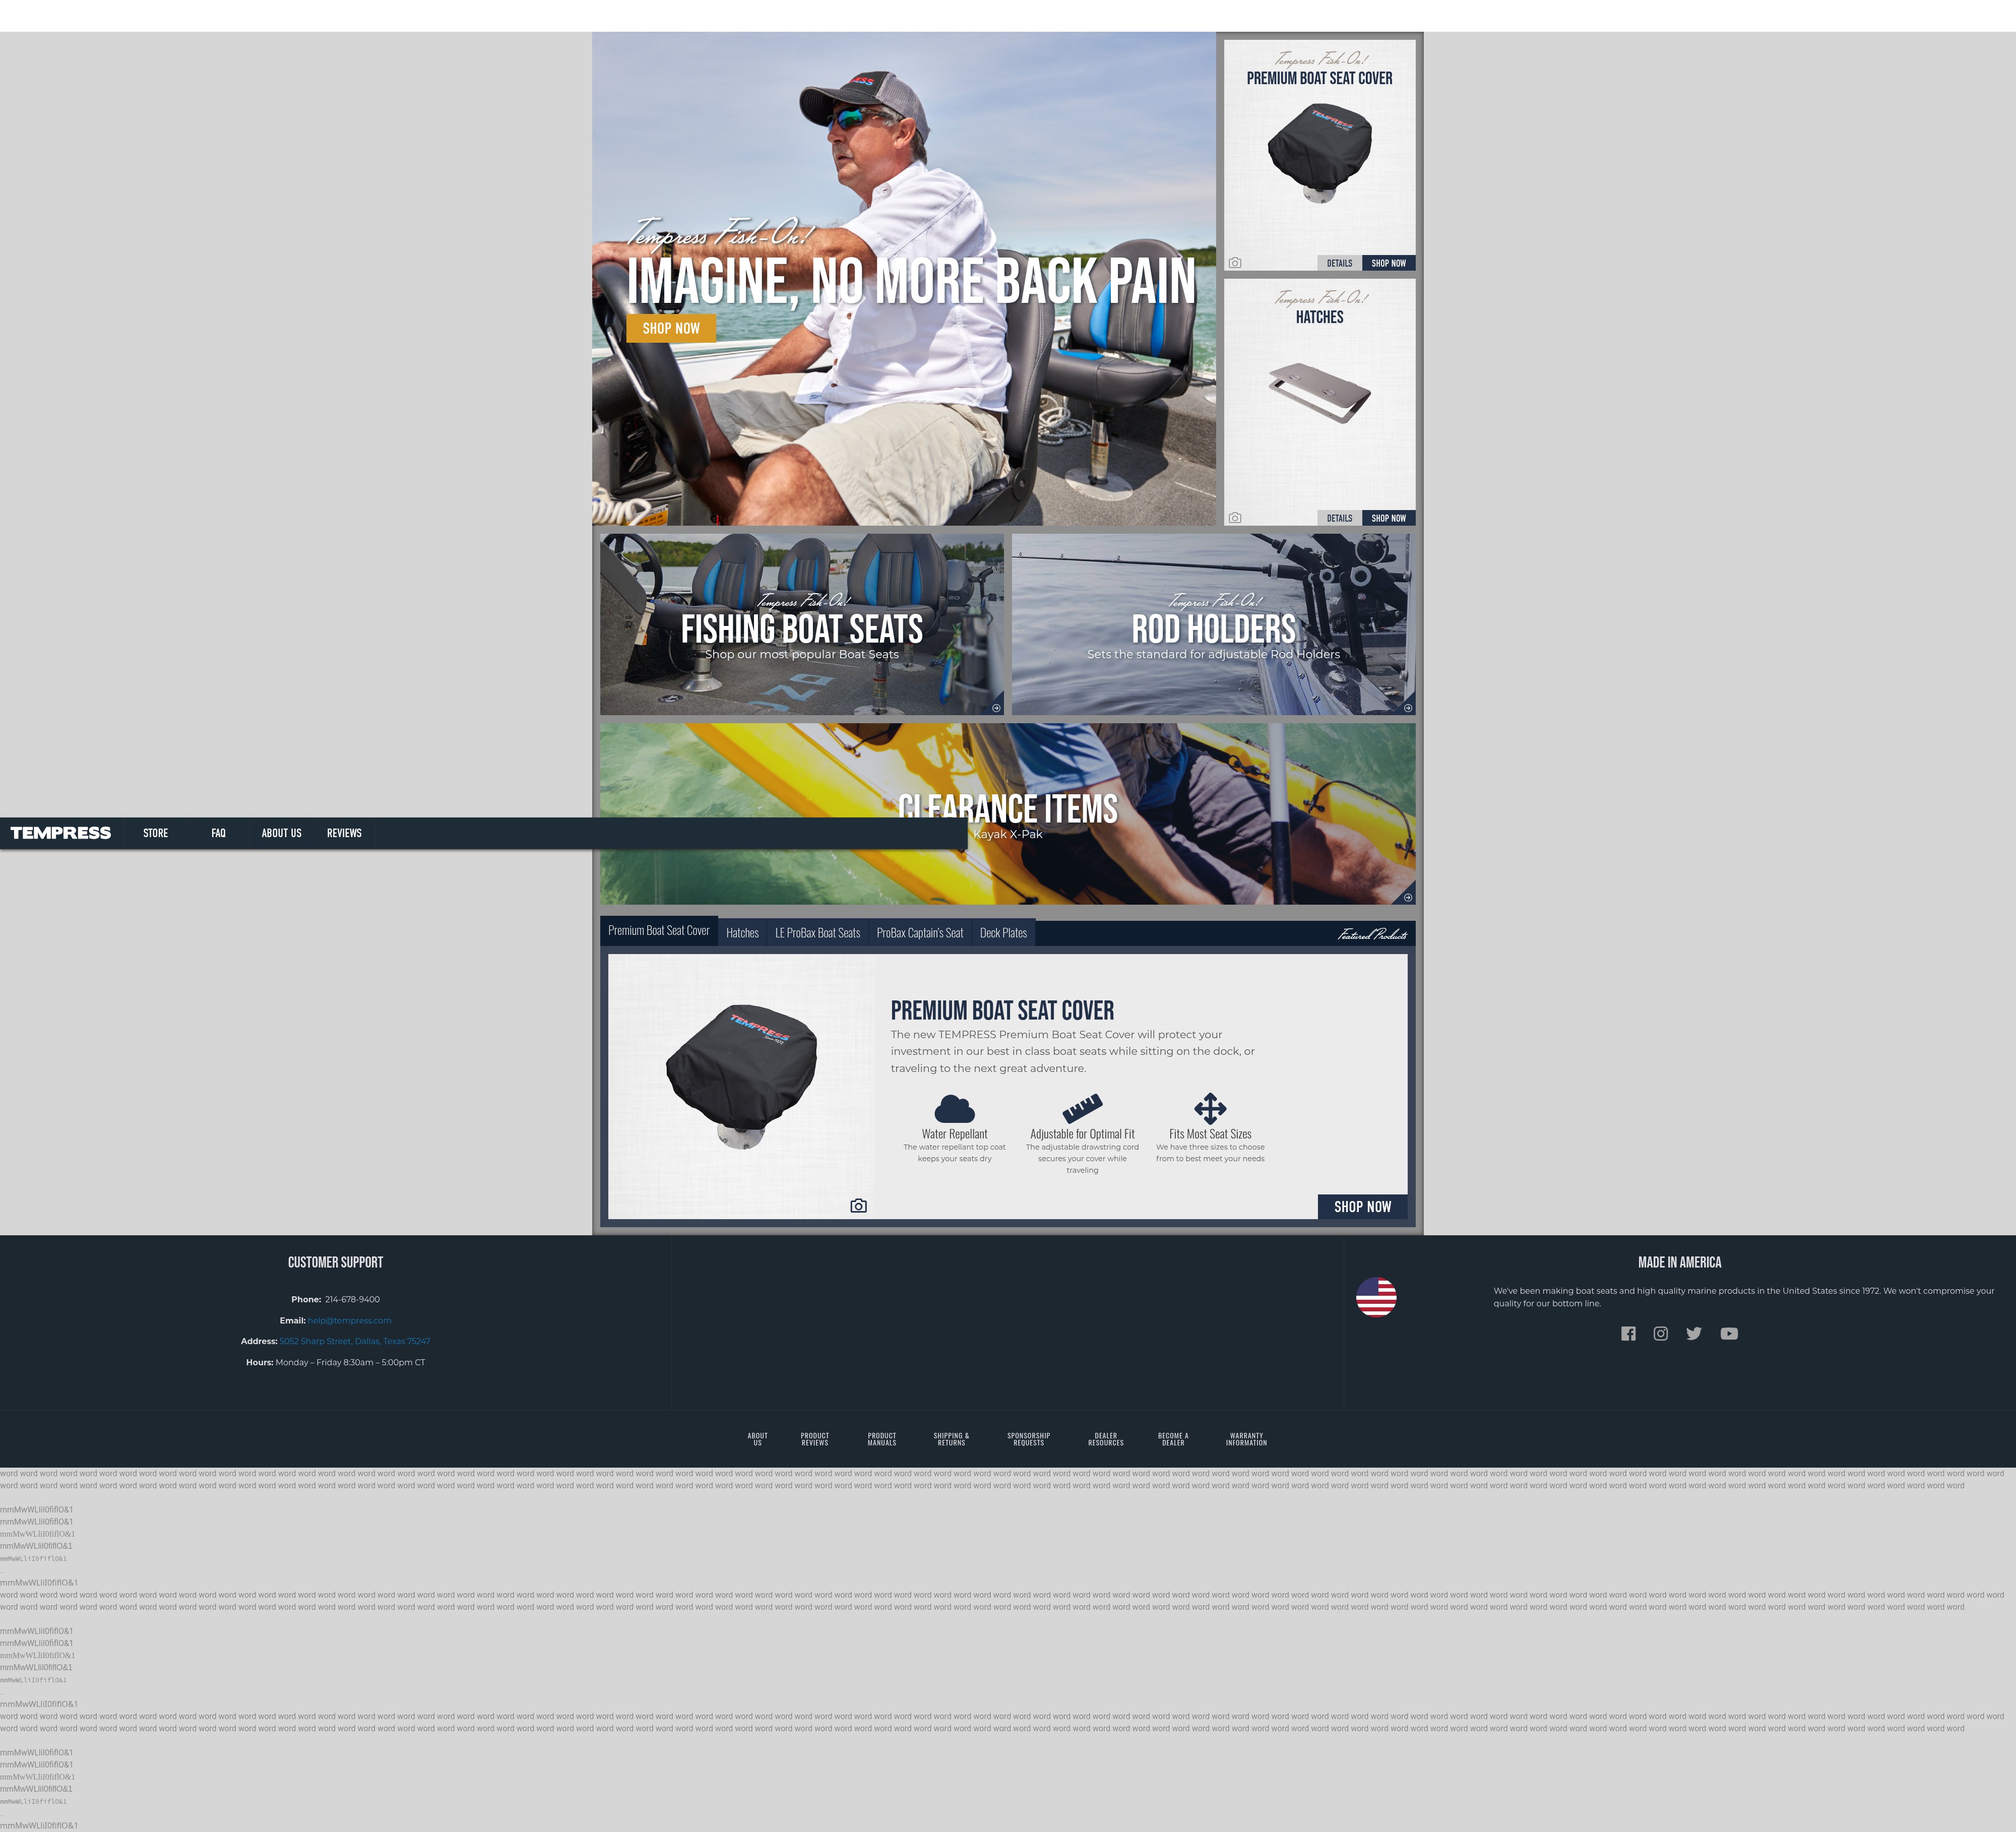
Task: Switch to the Deck Plates tab
Action: pyautogui.click(x=1003, y=933)
